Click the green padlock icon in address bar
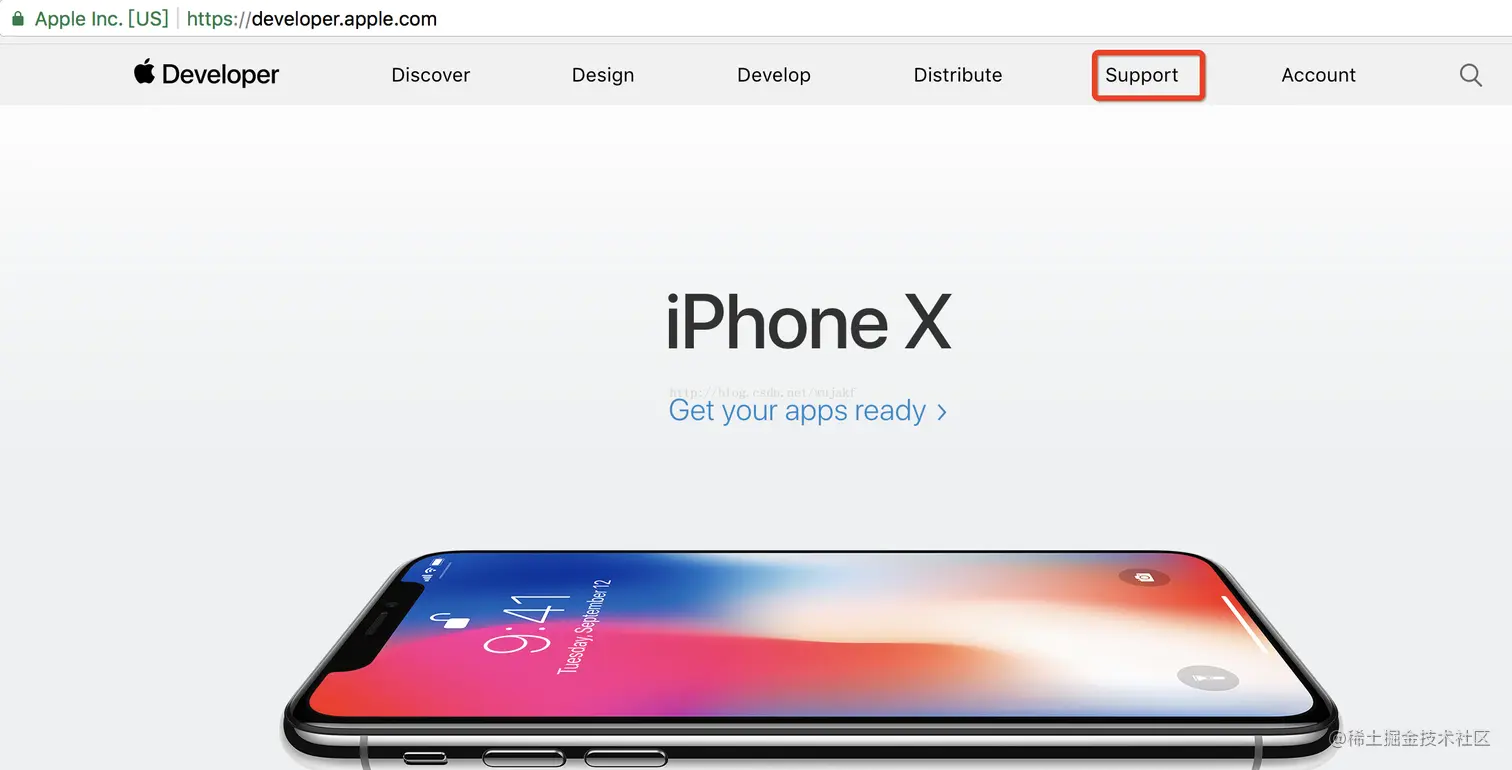 (17, 19)
